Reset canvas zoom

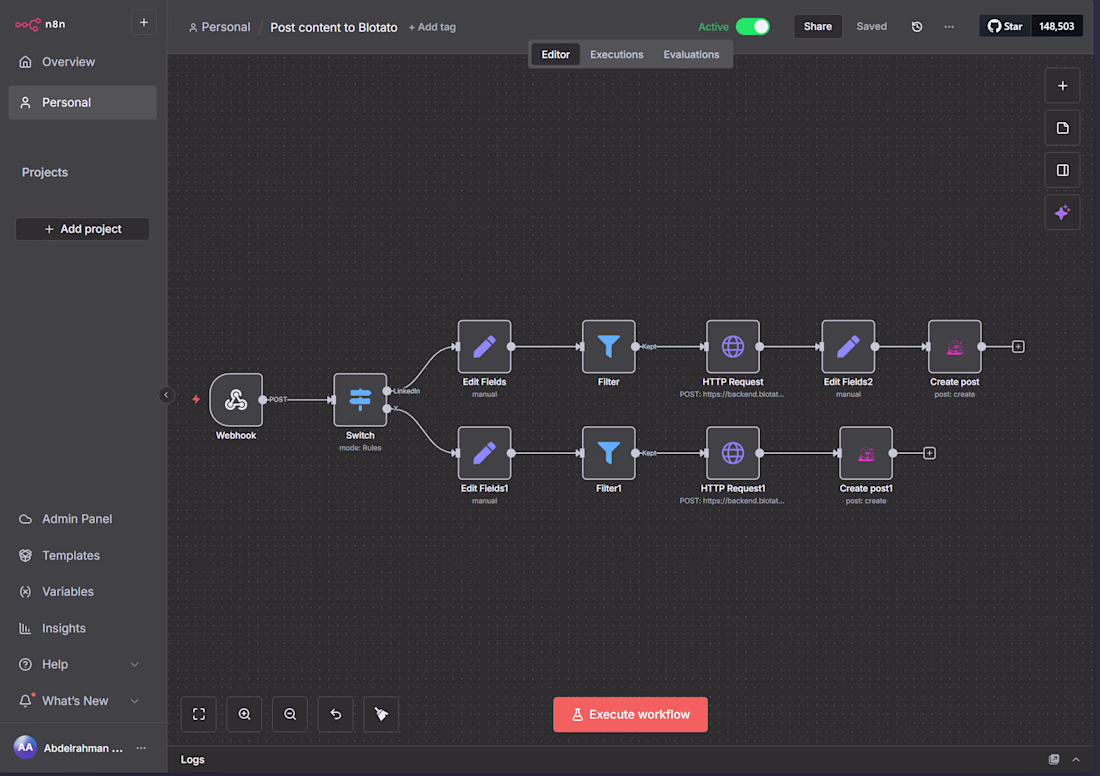point(335,714)
